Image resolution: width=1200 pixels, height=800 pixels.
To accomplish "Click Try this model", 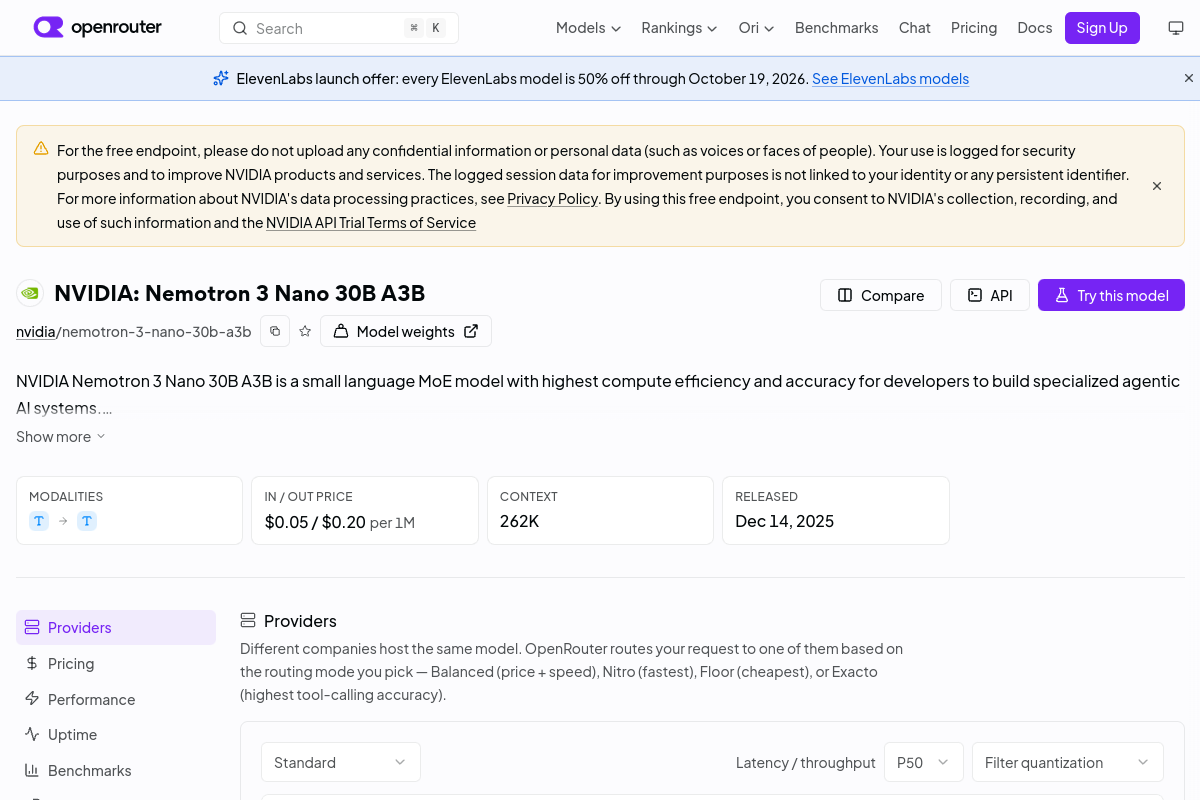I will coord(1111,295).
